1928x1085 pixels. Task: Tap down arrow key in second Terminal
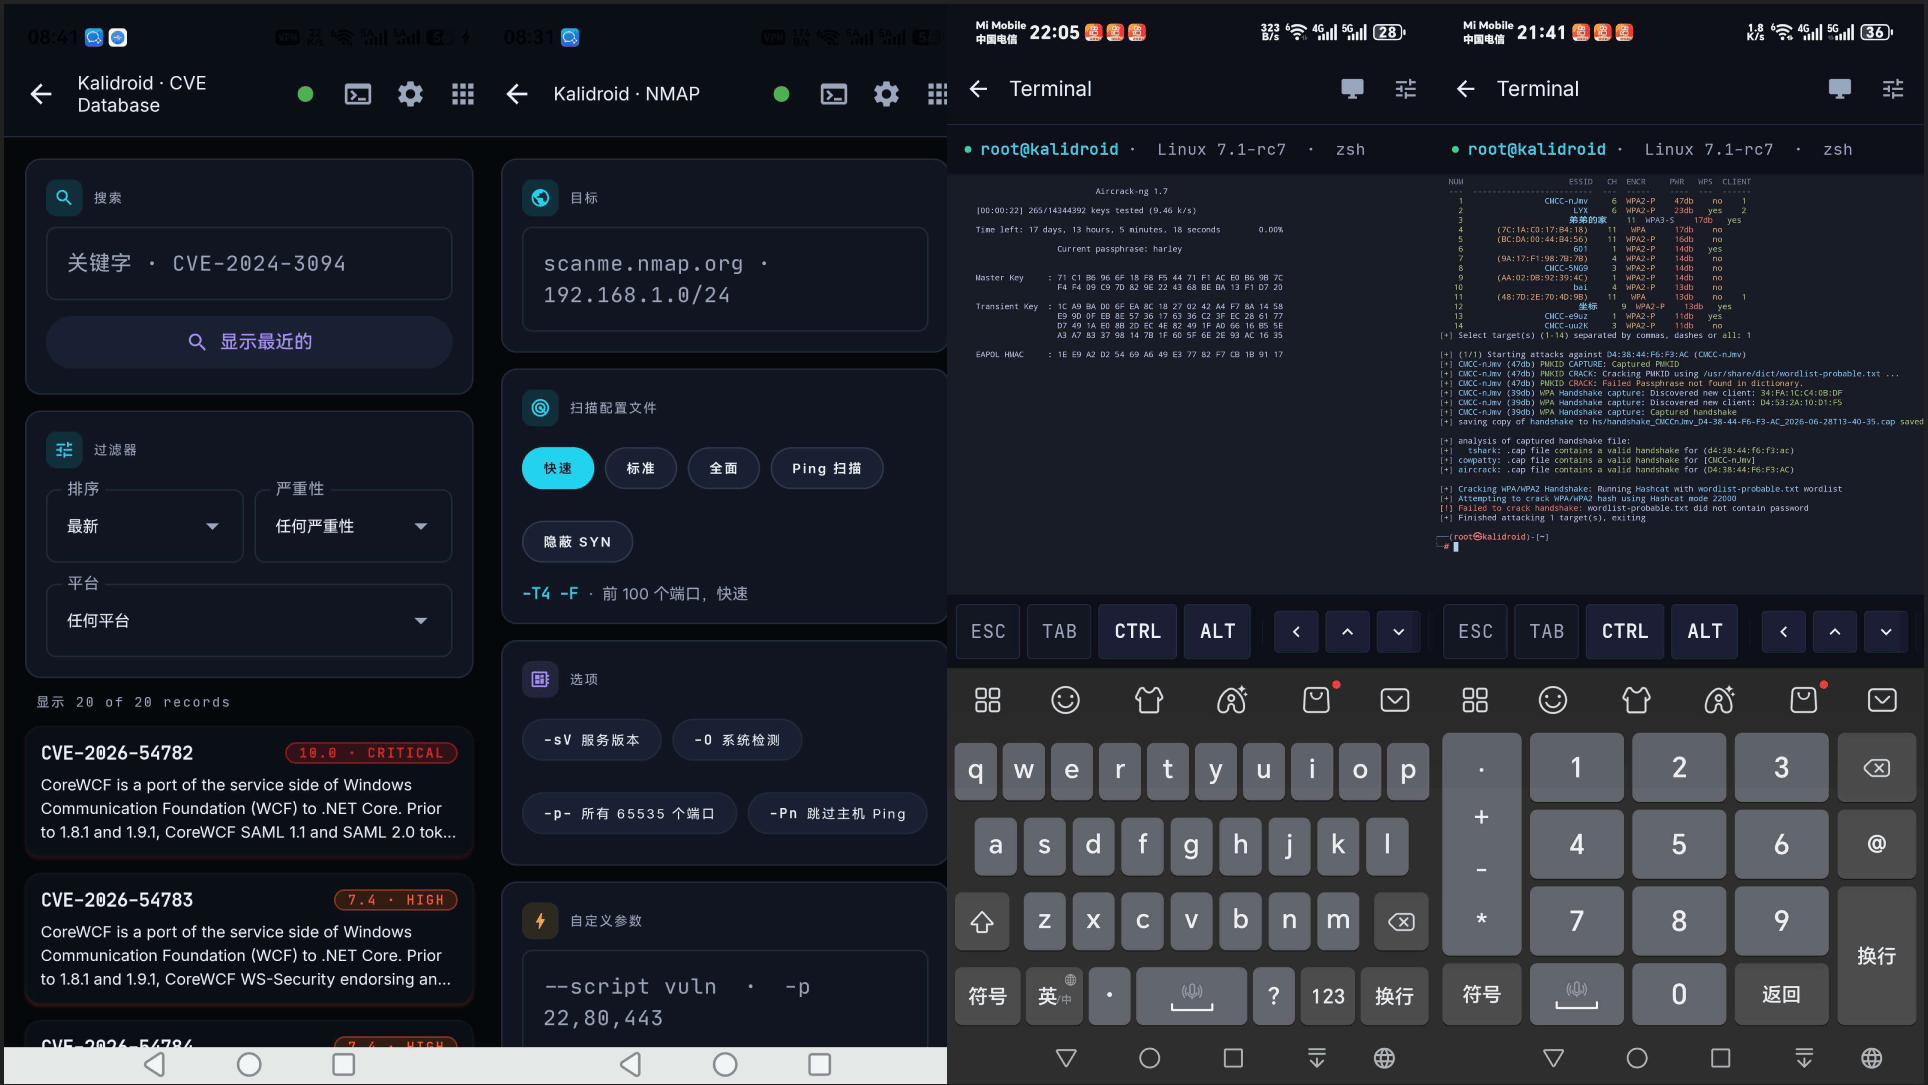(1885, 631)
